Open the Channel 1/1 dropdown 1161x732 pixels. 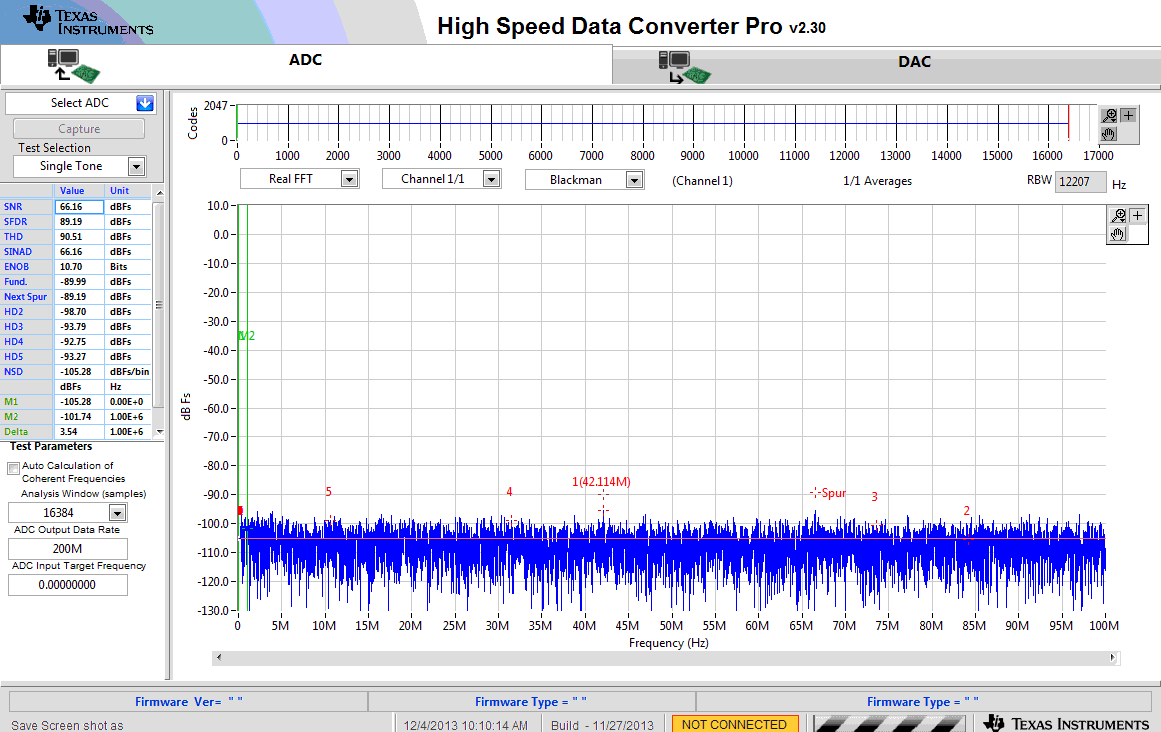tap(492, 179)
